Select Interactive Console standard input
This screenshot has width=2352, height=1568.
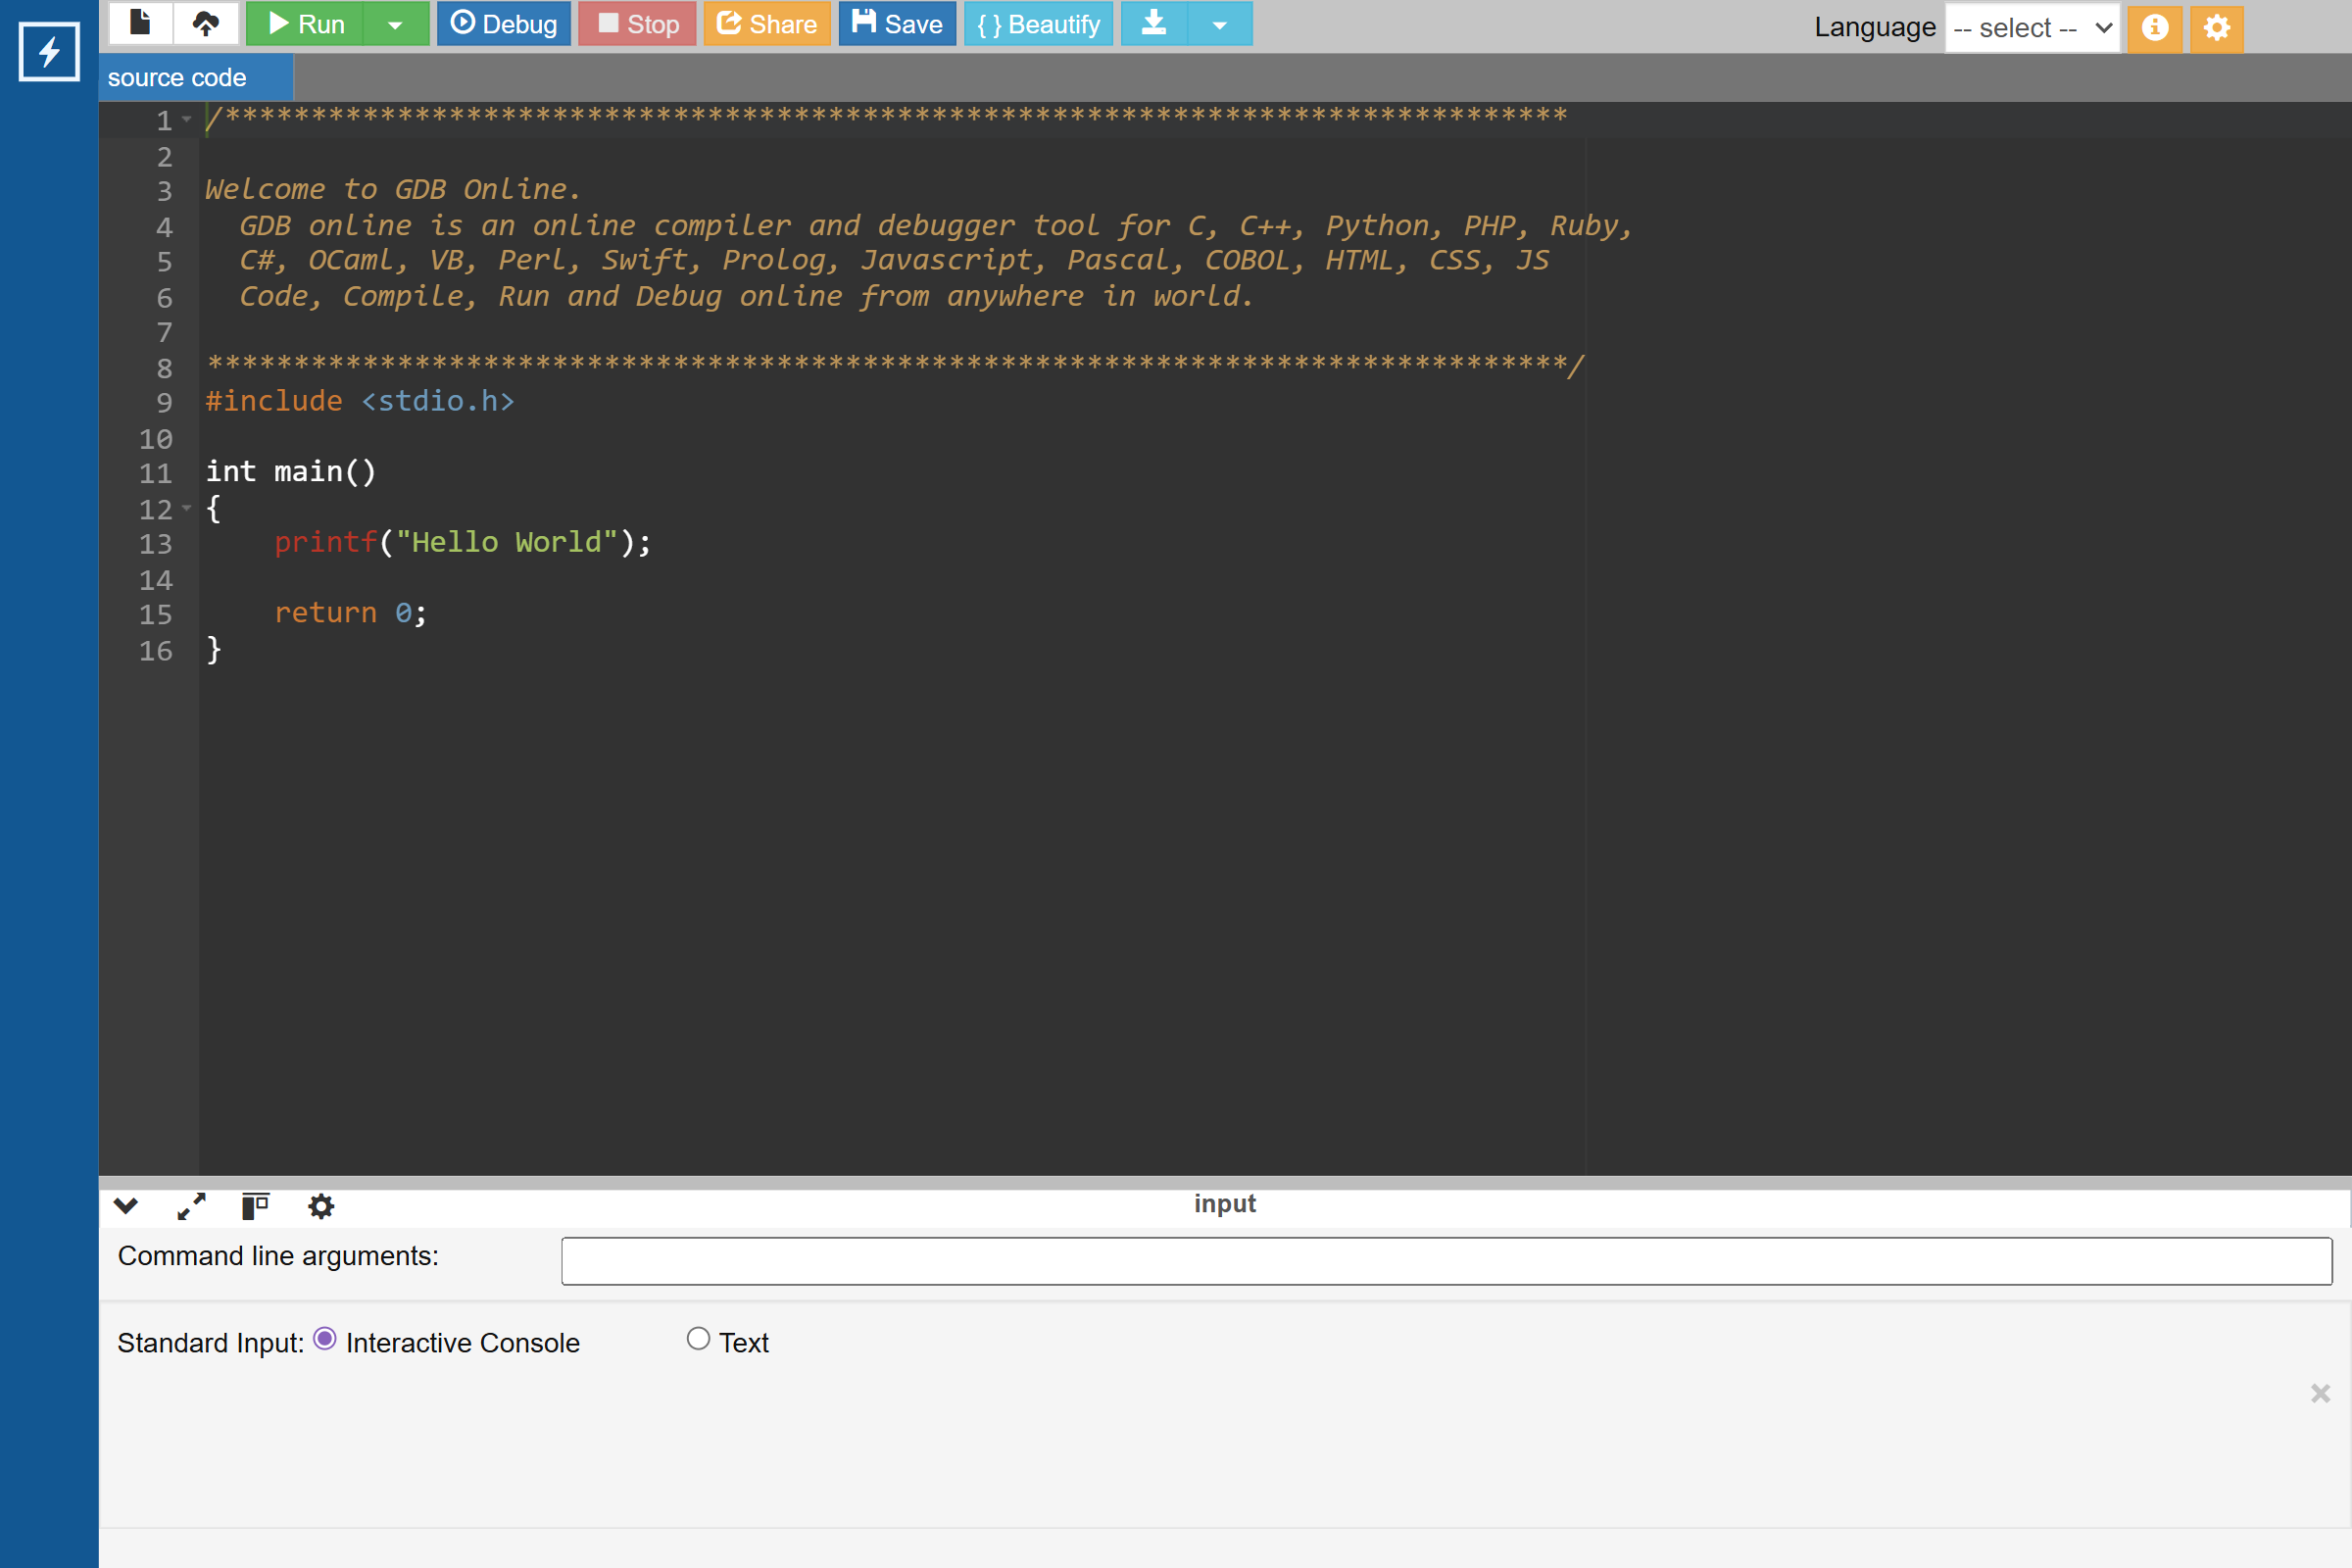325,1340
